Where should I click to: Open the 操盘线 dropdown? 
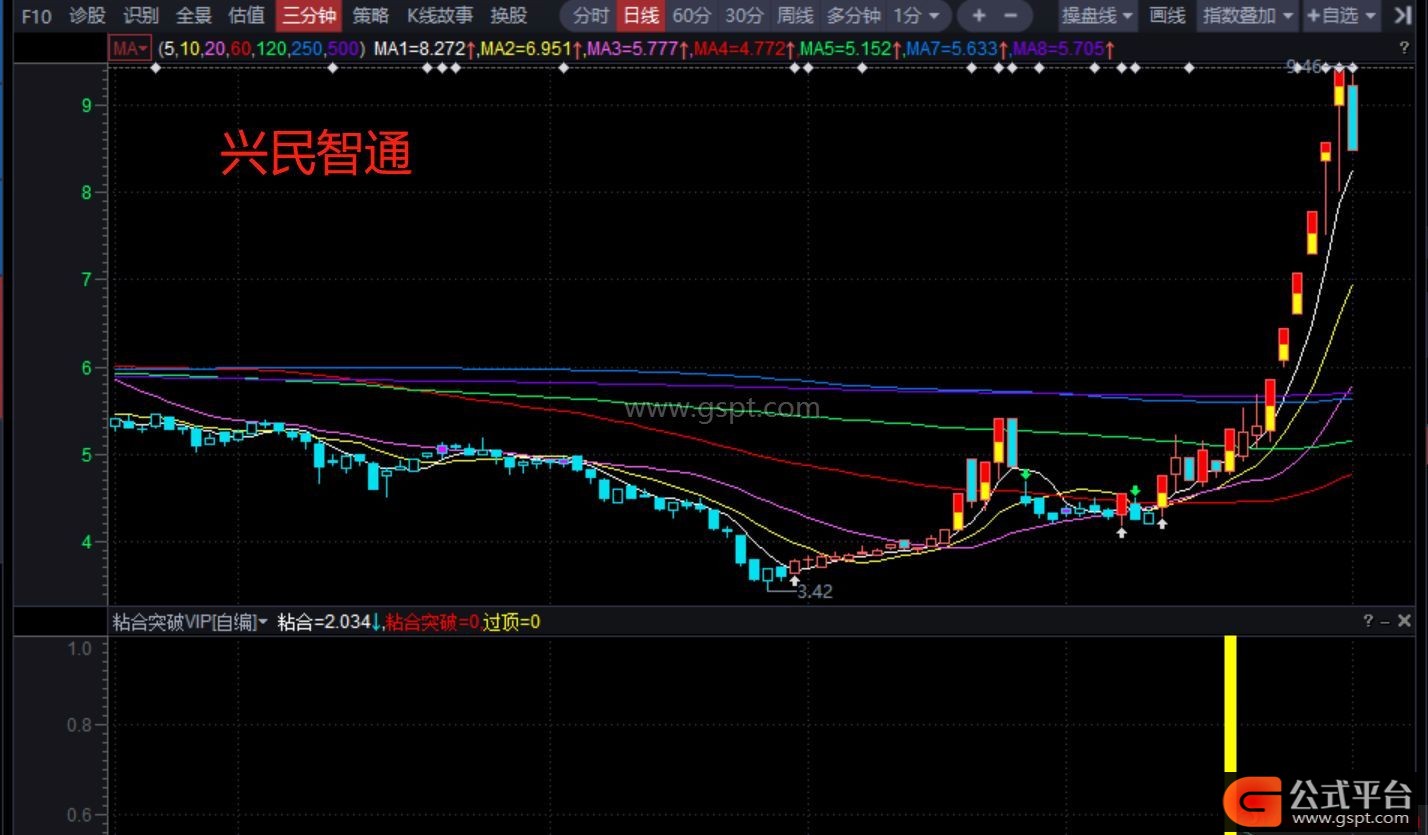pos(1097,15)
